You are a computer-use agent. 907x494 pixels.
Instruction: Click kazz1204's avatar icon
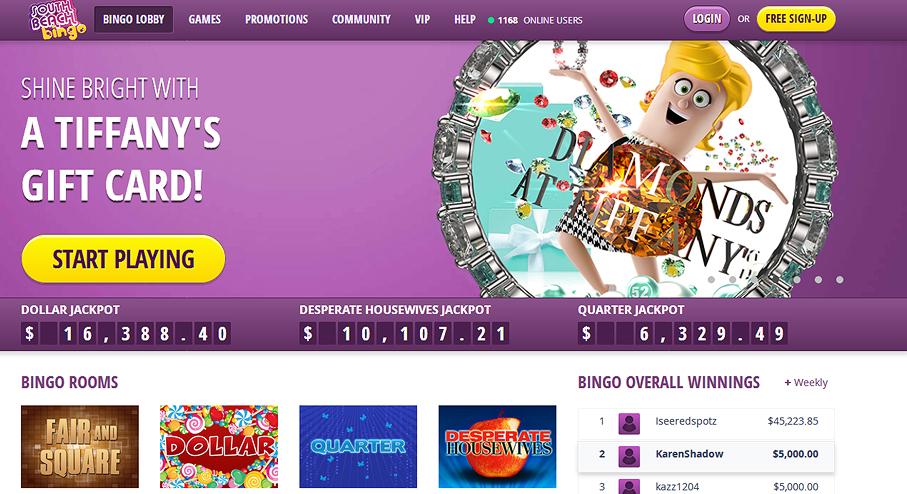tap(629, 487)
